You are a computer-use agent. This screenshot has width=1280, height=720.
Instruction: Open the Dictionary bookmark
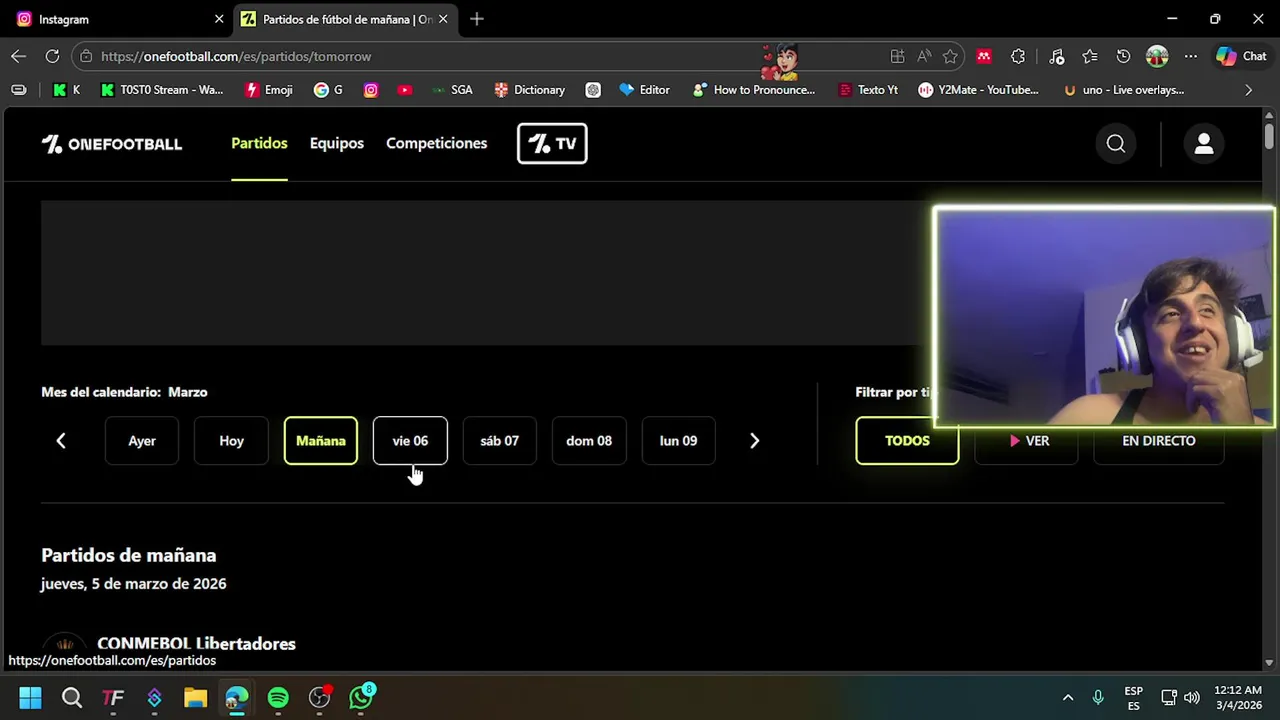coord(530,90)
